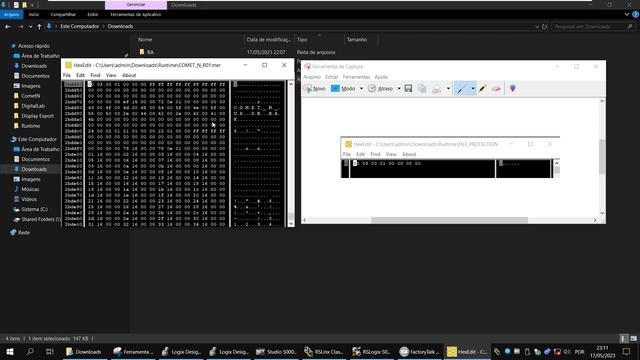Screen dimensions: 640x360
Task: Open Ferramentas menu in Snipping Tool
Action: coord(356,77)
